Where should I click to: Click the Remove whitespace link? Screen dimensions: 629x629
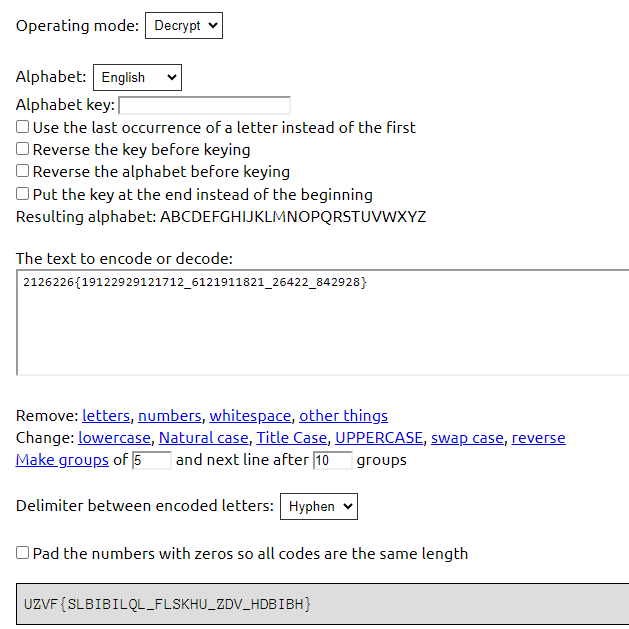click(250, 416)
